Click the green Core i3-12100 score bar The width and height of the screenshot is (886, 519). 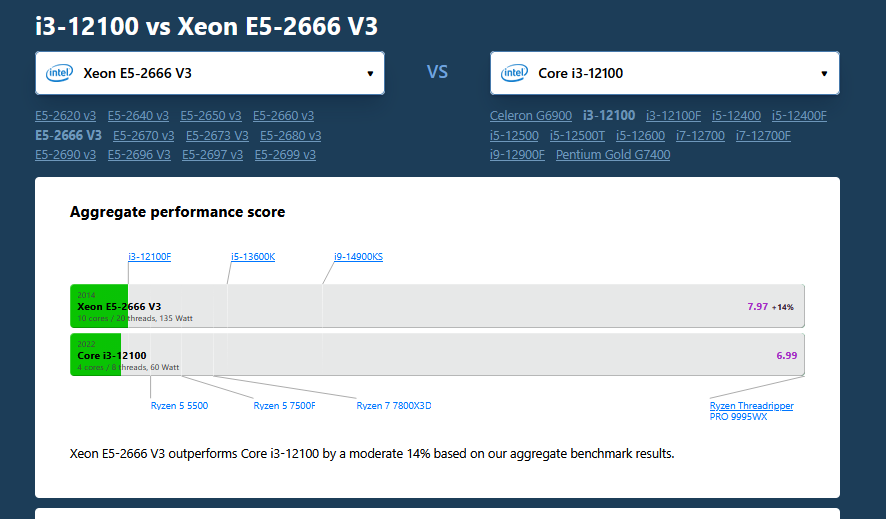pyautogui.click(x=96, y=355)
